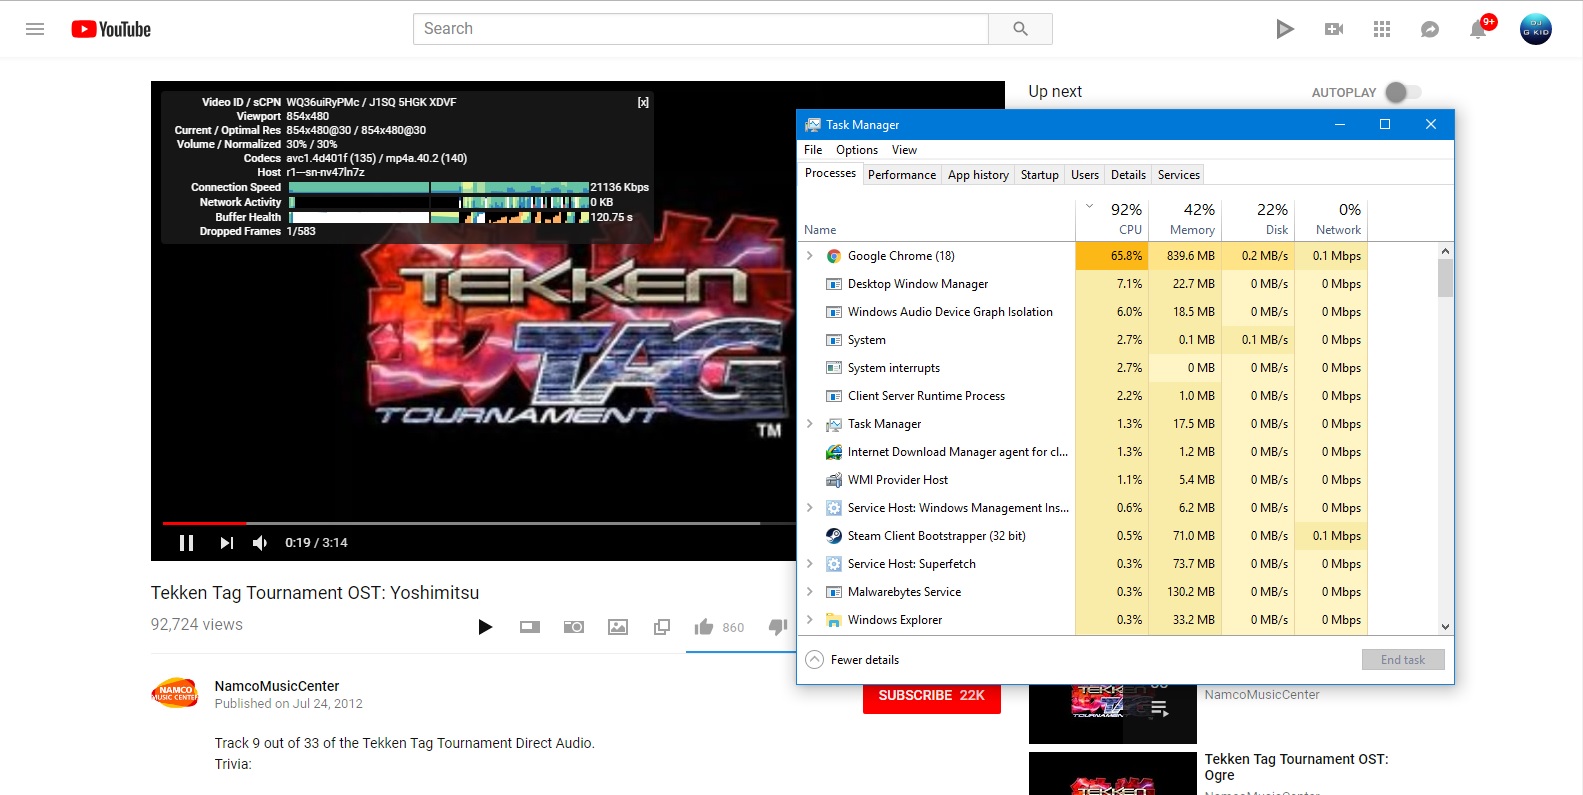The image size is (1583, 795).
Task: Click the rectangle icon below the video title
Action: [x=530, y=627]
